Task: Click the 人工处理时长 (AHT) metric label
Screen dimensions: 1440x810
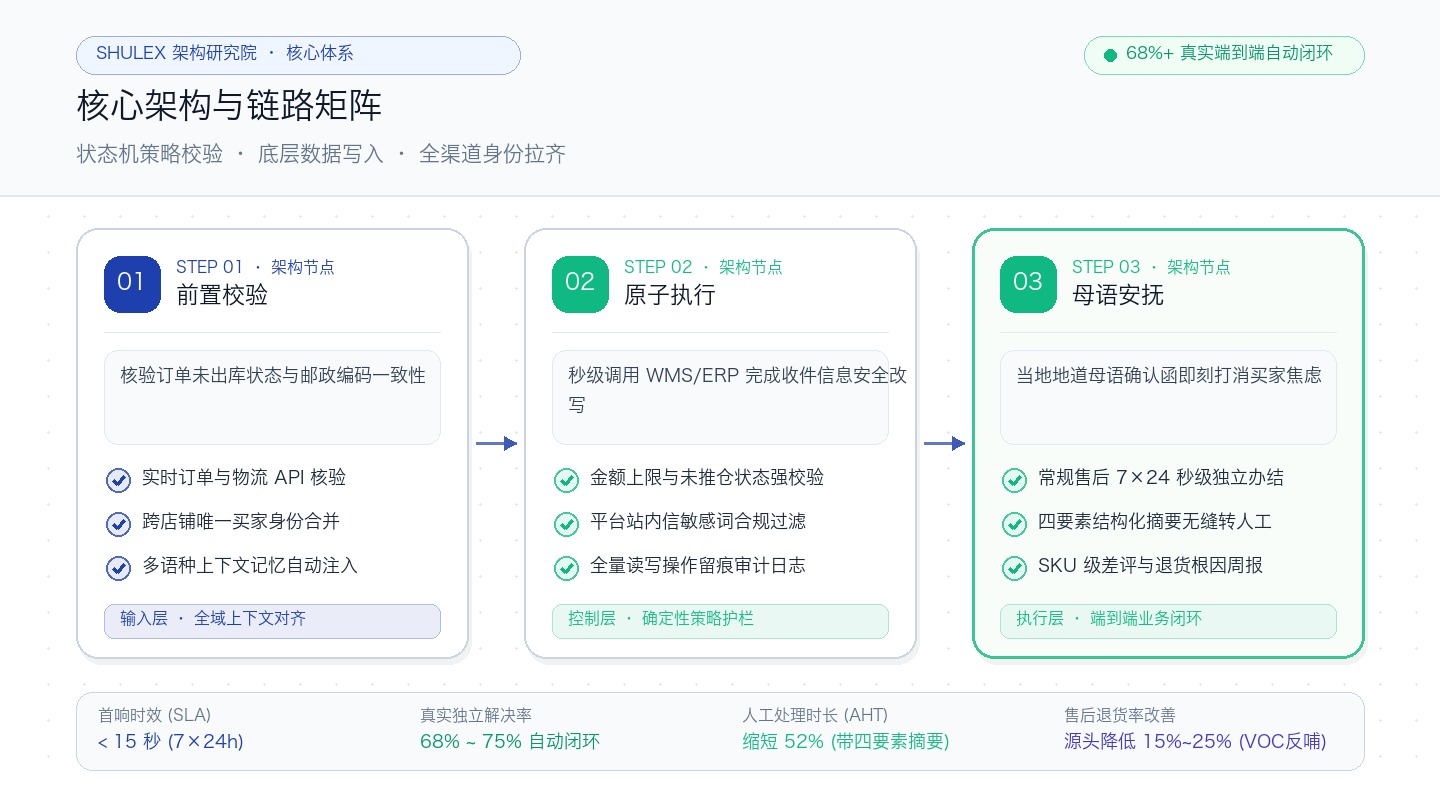Action: click(815, 715)
